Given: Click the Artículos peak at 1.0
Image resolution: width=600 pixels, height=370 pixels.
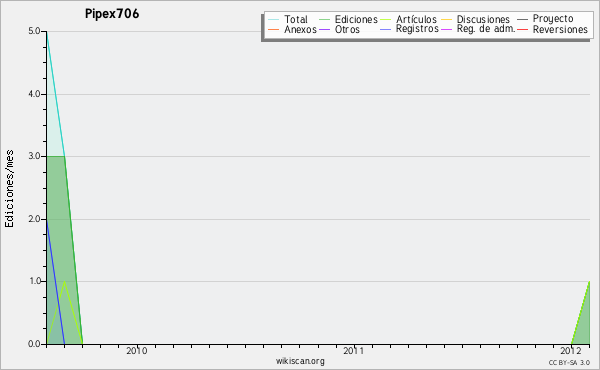Looking at the screenshot, I should point(65,282).
